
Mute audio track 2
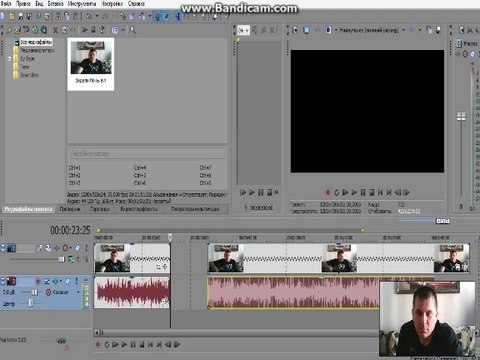tap(68, 282)
